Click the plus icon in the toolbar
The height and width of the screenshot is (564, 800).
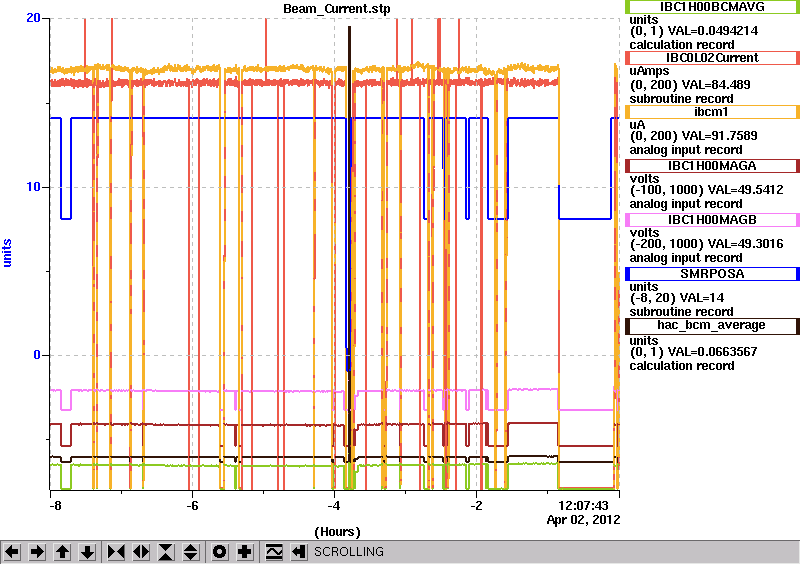[x=245, y=552]
